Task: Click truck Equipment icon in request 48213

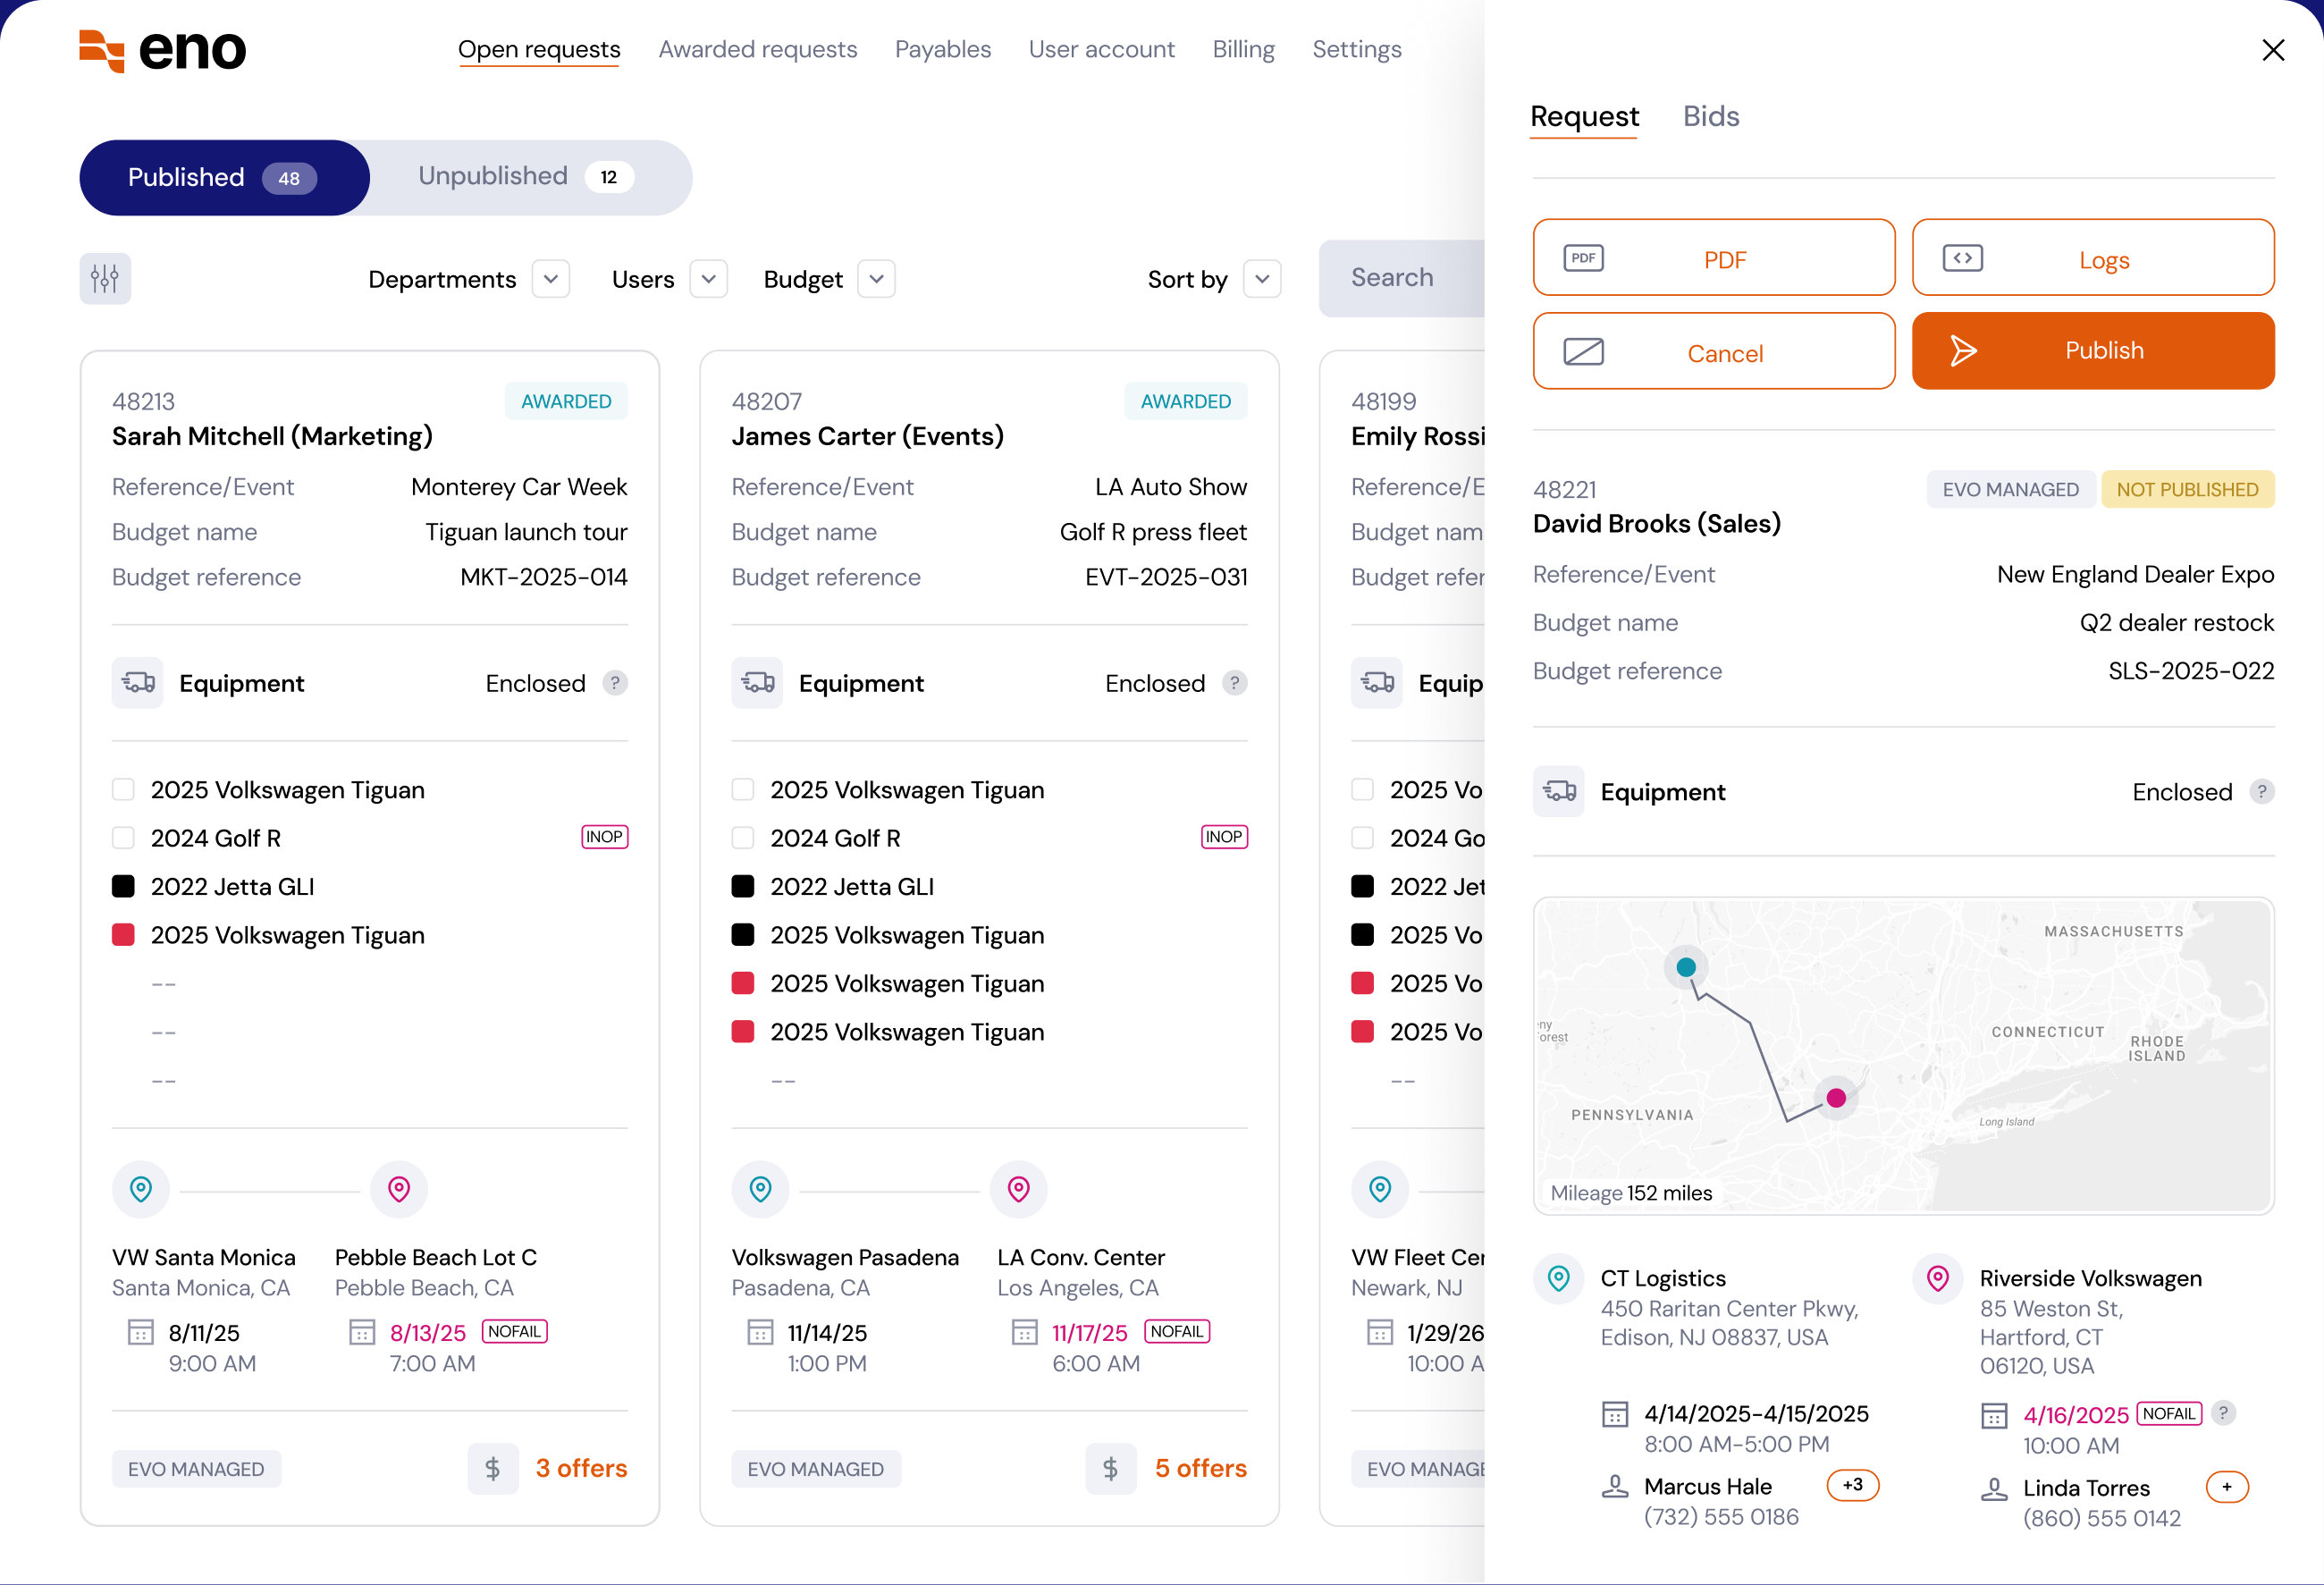Action: 138,683
